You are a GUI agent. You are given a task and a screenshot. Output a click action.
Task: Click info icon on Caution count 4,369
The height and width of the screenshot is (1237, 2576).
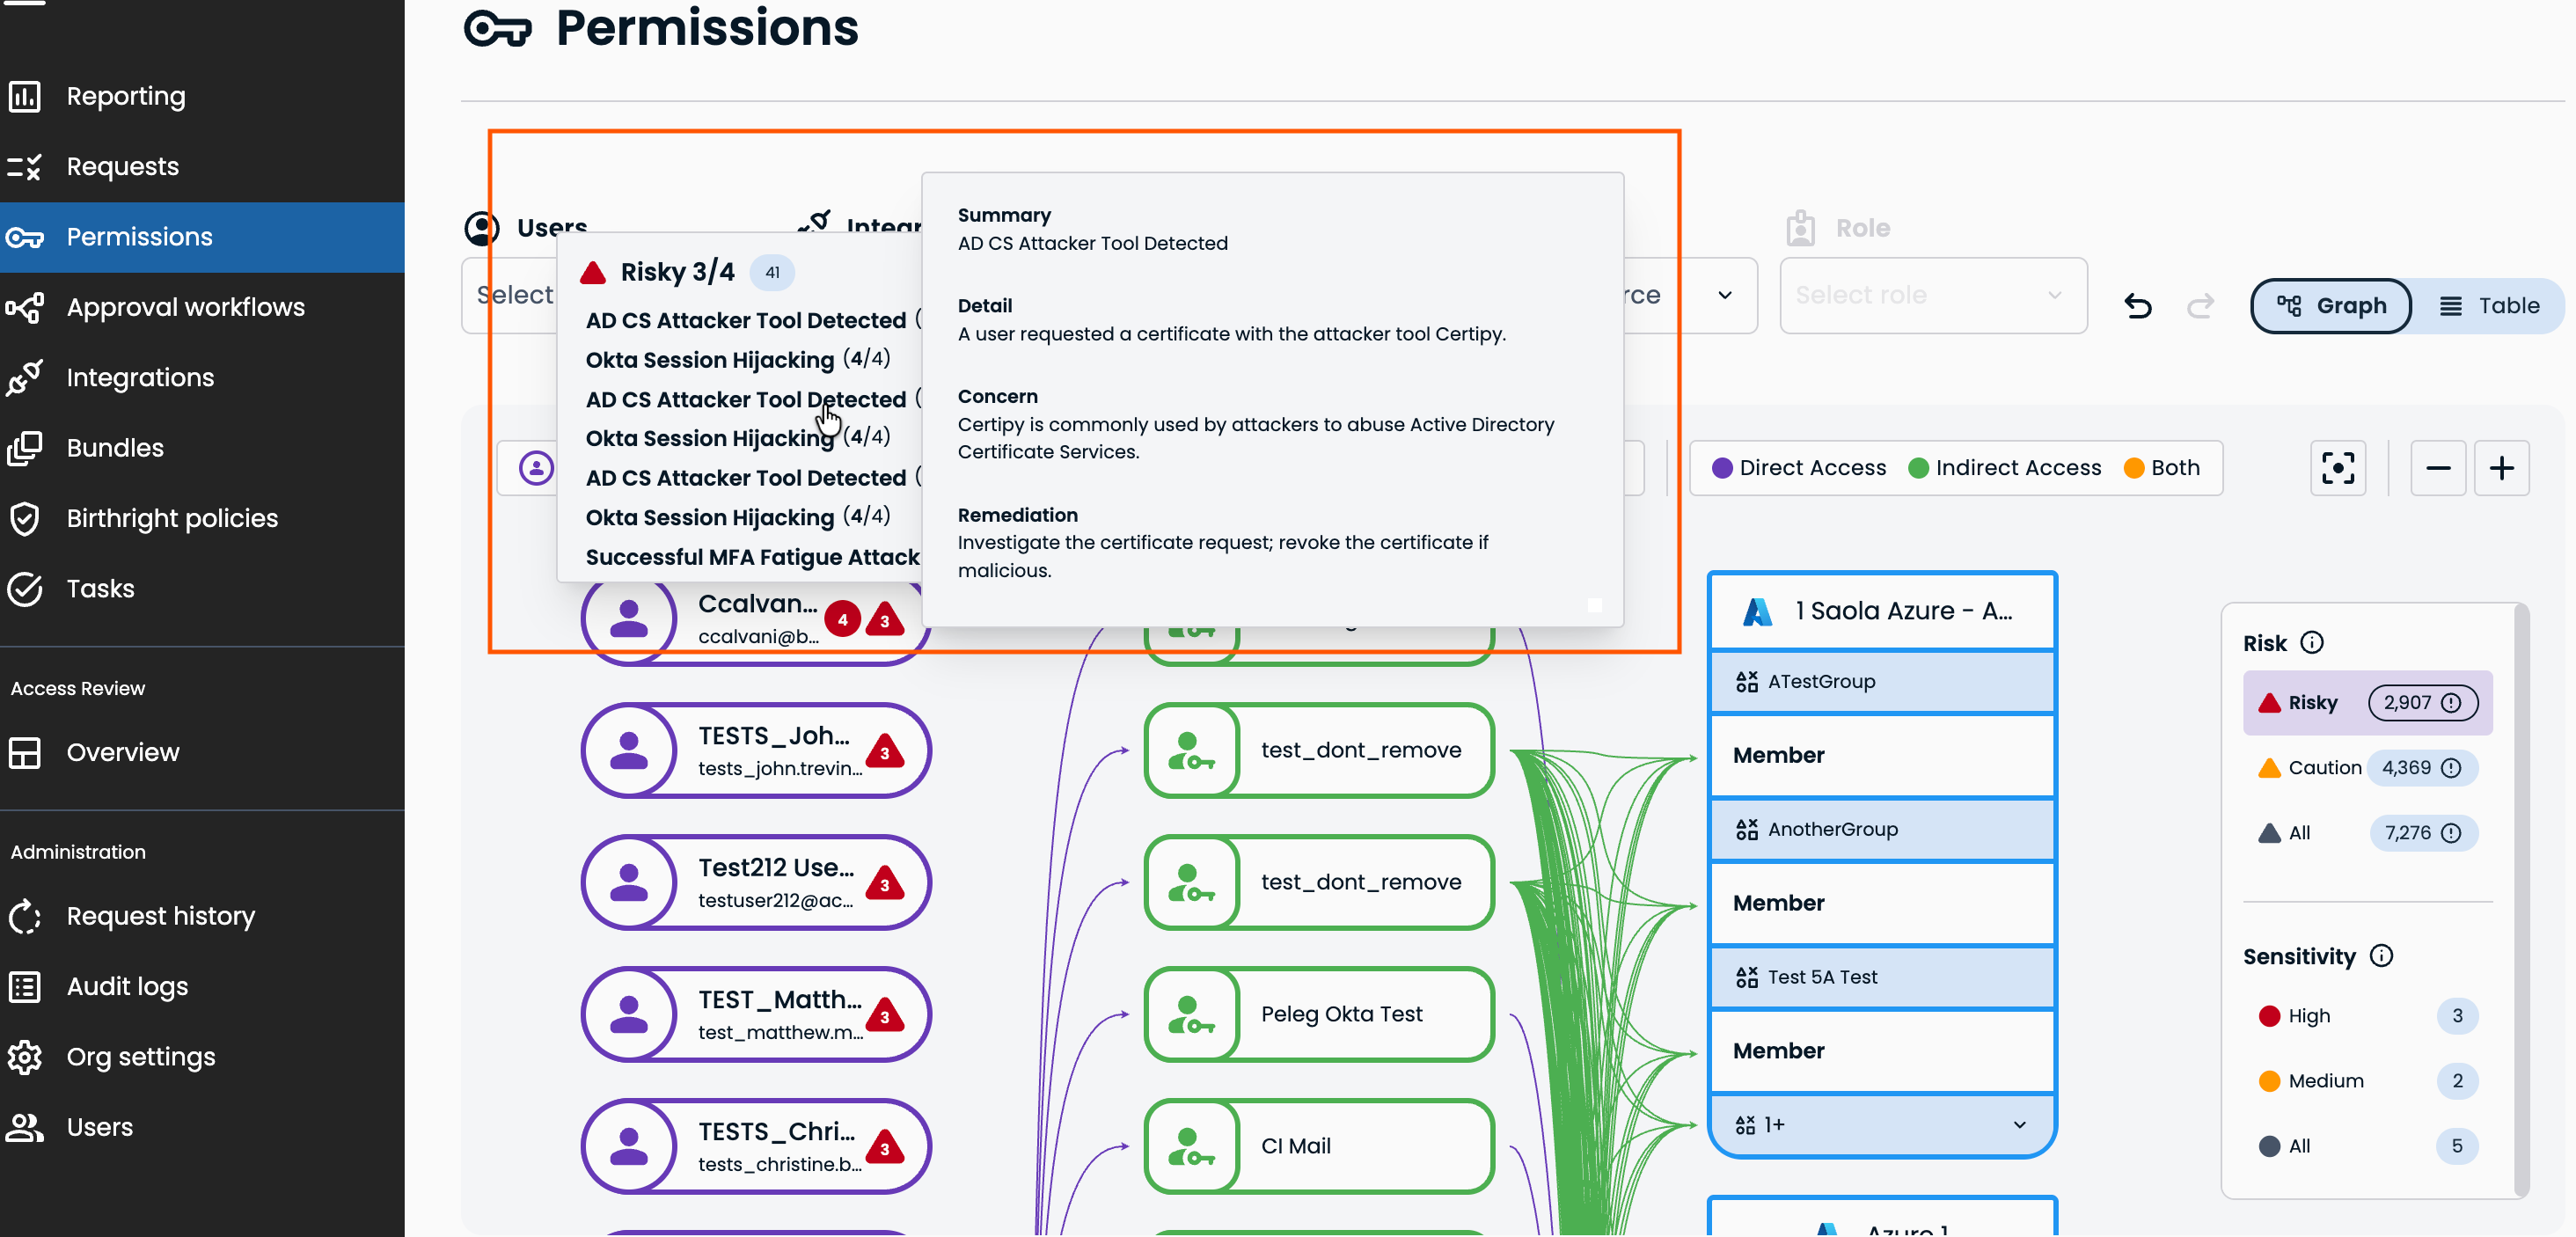point(2451,768)
